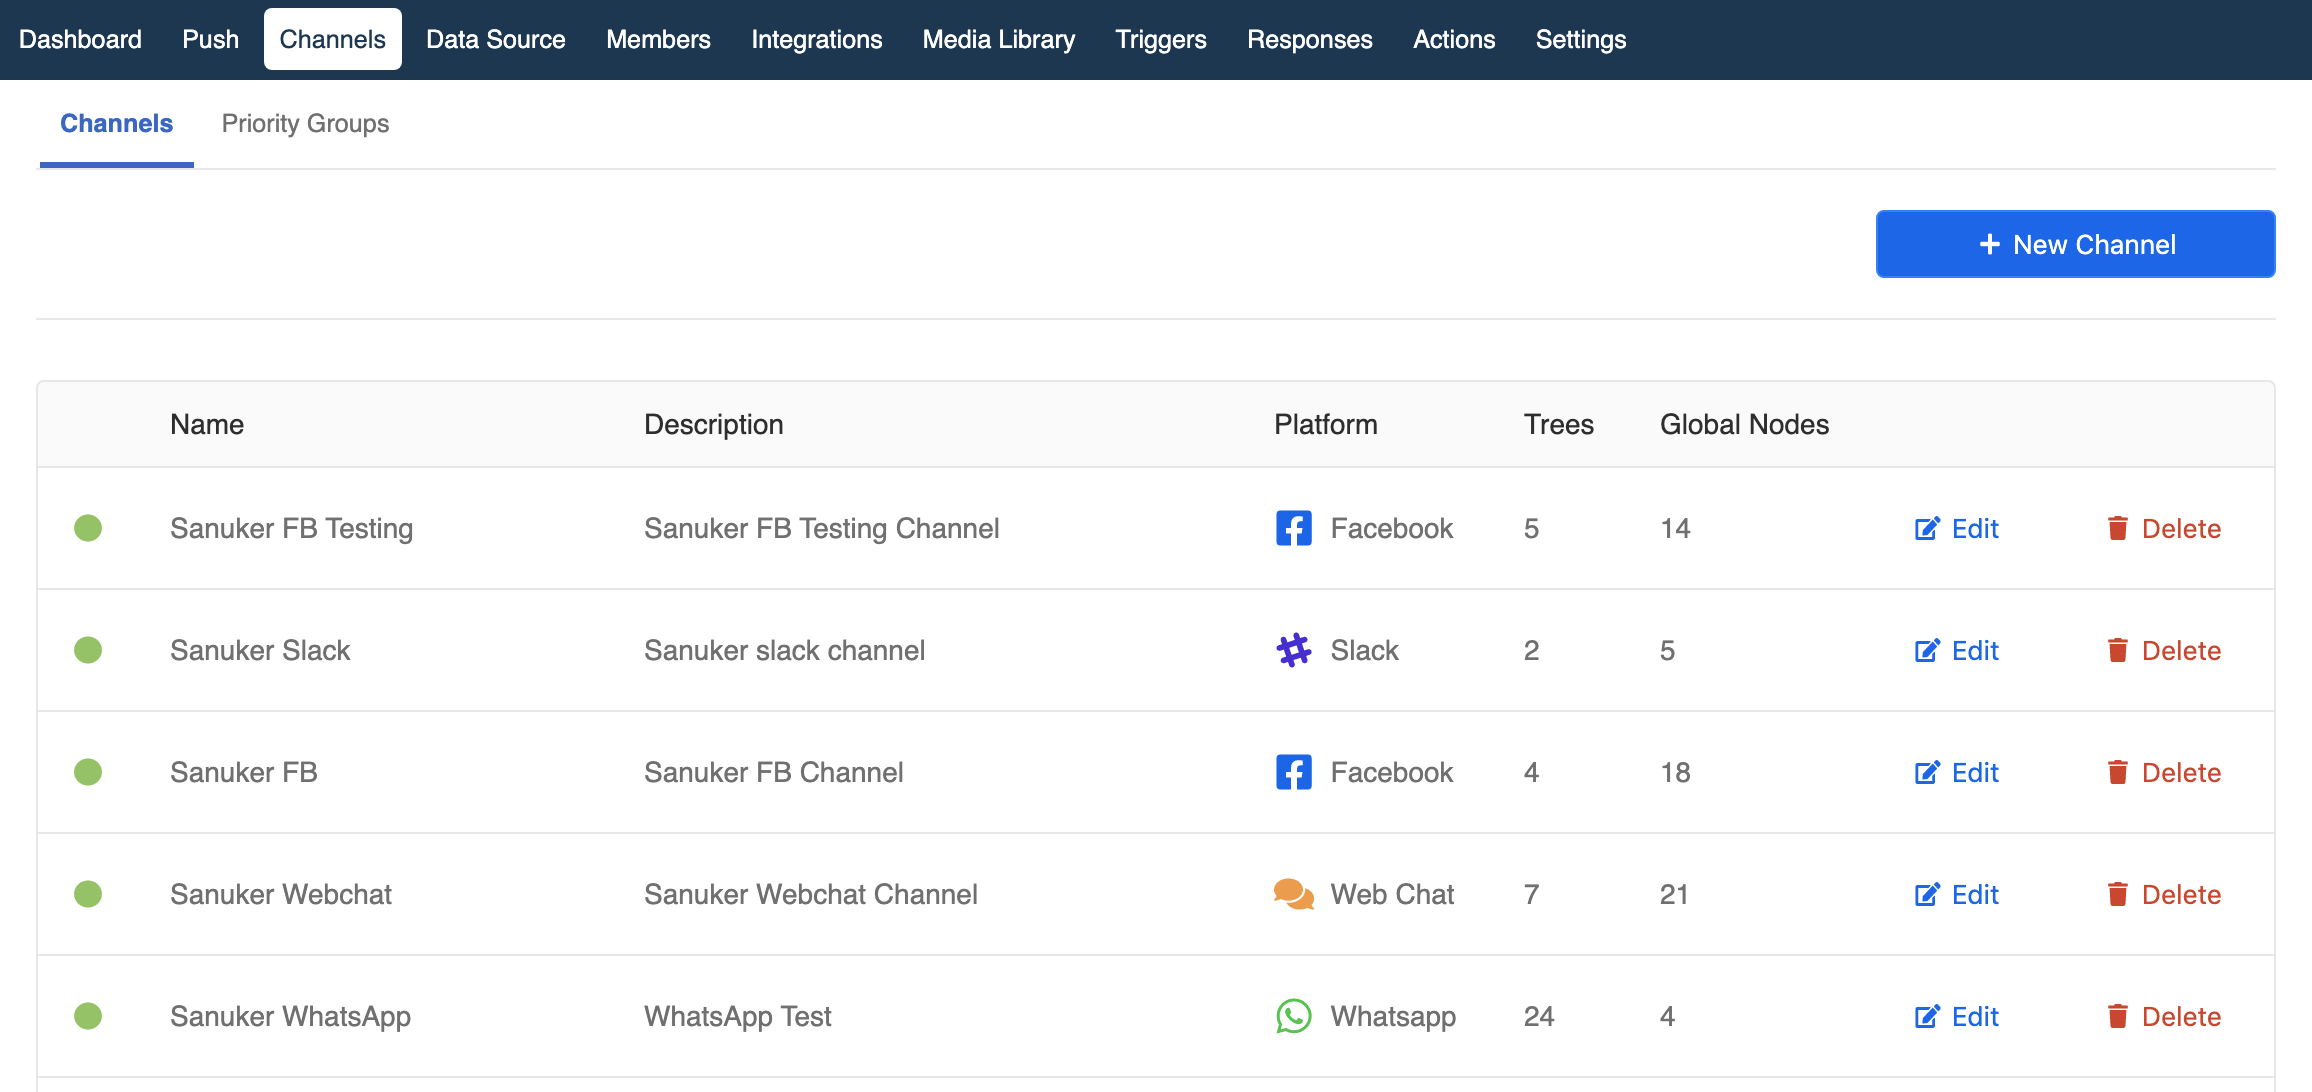Screen dimensions: 2312x1092
Task: Click pencil edit icon for Sanuker Webchat
Action: [1927, 894]
